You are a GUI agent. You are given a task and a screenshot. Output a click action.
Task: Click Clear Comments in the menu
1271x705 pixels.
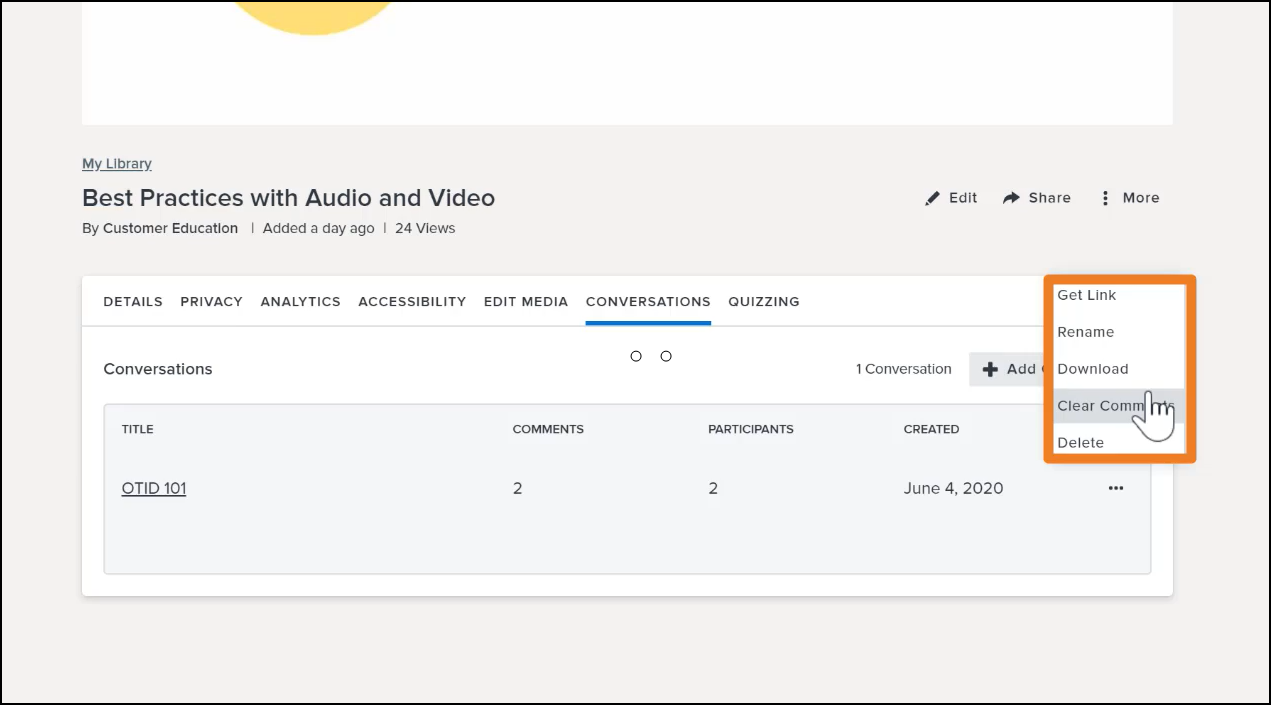coord(1119,406)
